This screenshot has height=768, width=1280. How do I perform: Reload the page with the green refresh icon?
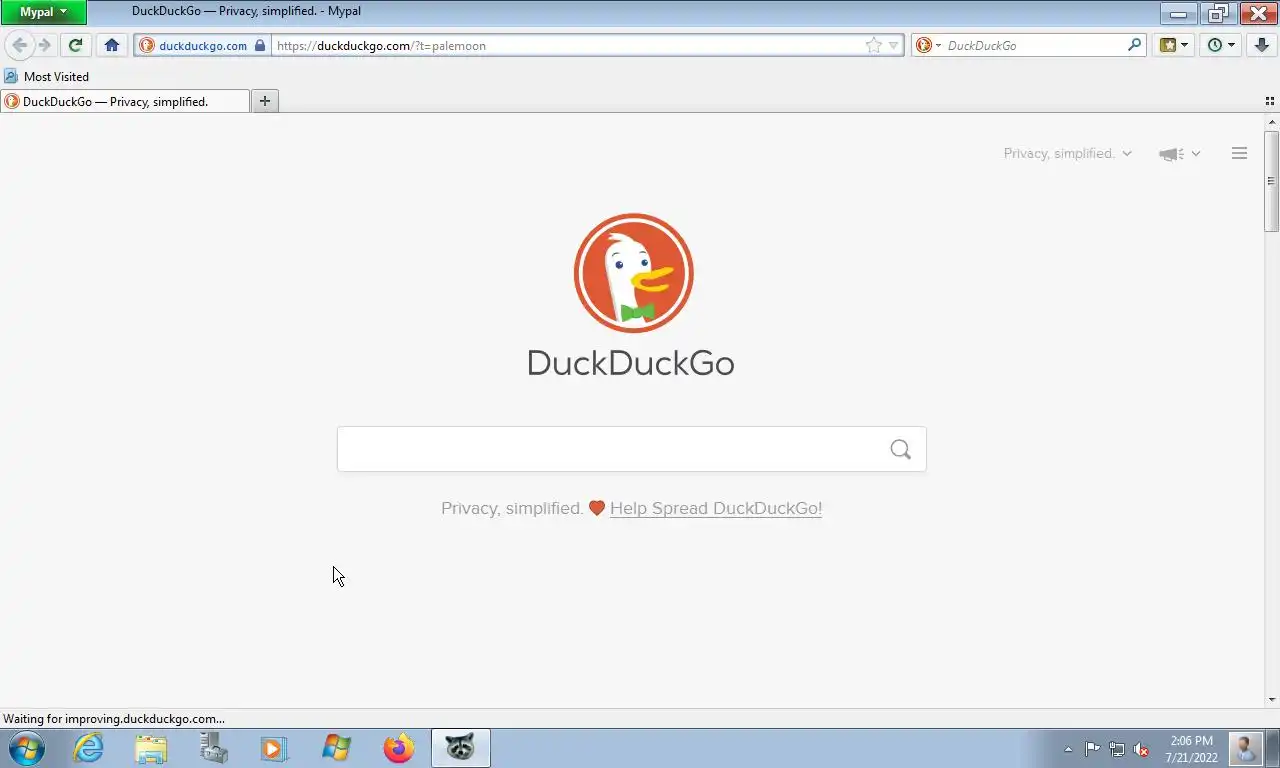pos(75,45)
